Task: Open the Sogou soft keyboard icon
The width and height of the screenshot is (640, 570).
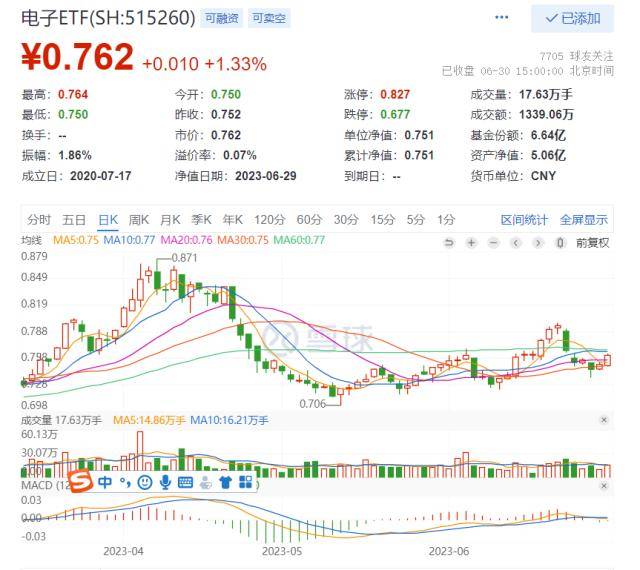Action: (185, 483)
